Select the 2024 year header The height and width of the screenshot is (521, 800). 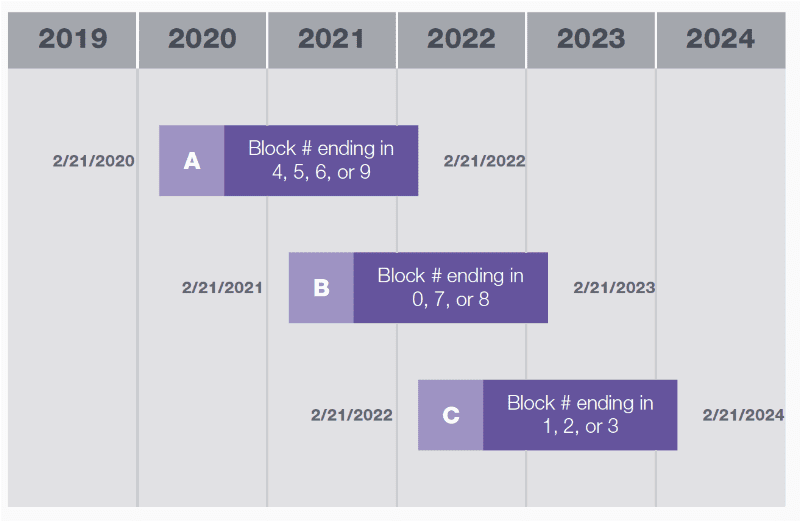coord(721,40)
